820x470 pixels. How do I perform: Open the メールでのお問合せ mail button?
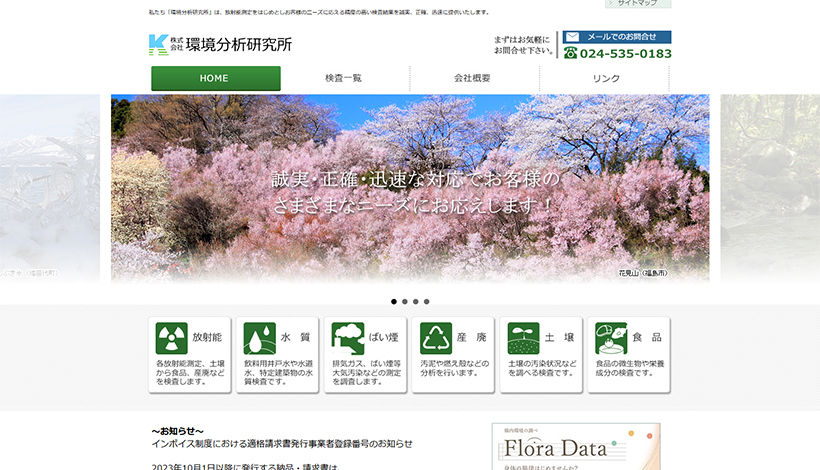click(x=617, y=37)
